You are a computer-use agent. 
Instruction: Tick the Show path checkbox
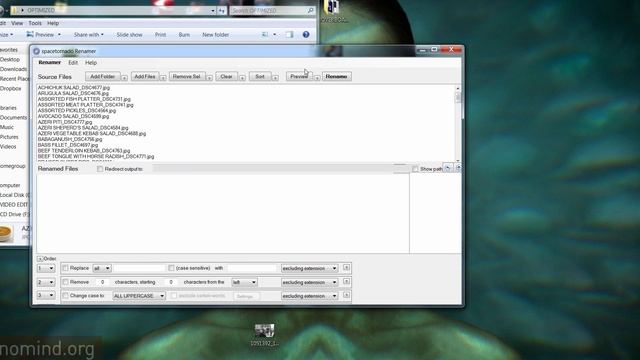pos(416,169)
